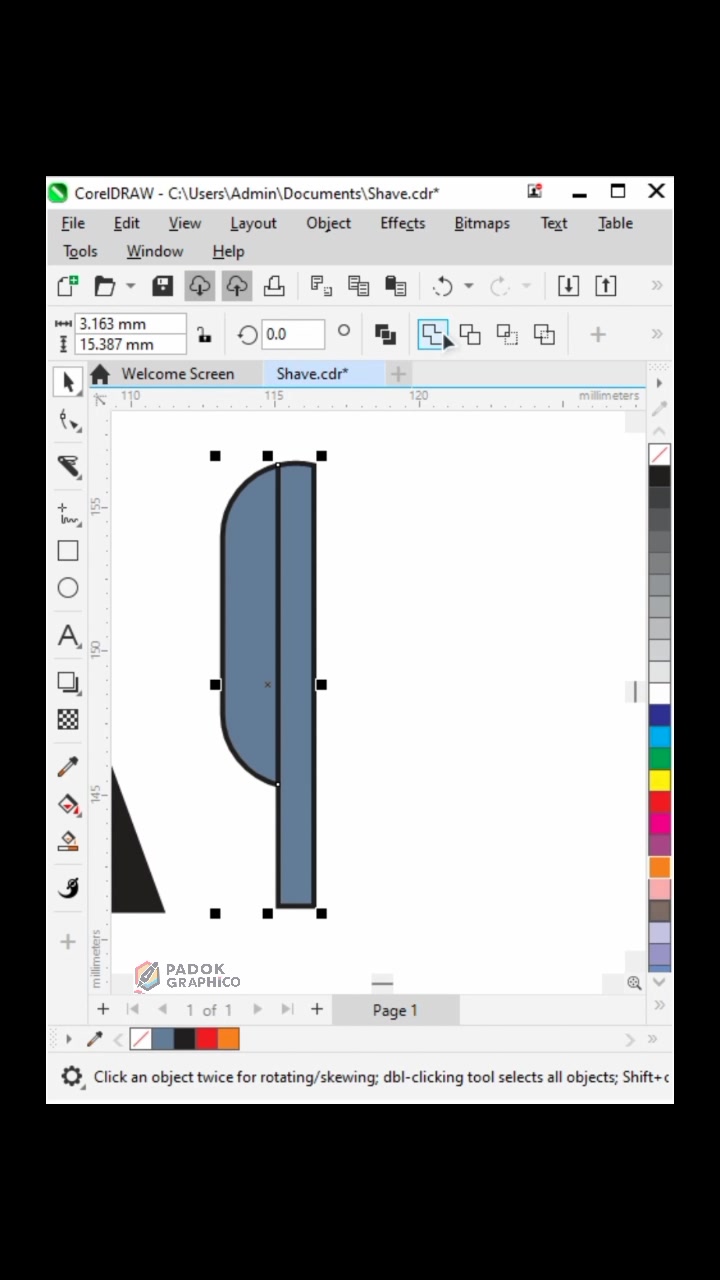Select the Color Eyedropper tool
The image size is (720, 1280).
point(68,767)
